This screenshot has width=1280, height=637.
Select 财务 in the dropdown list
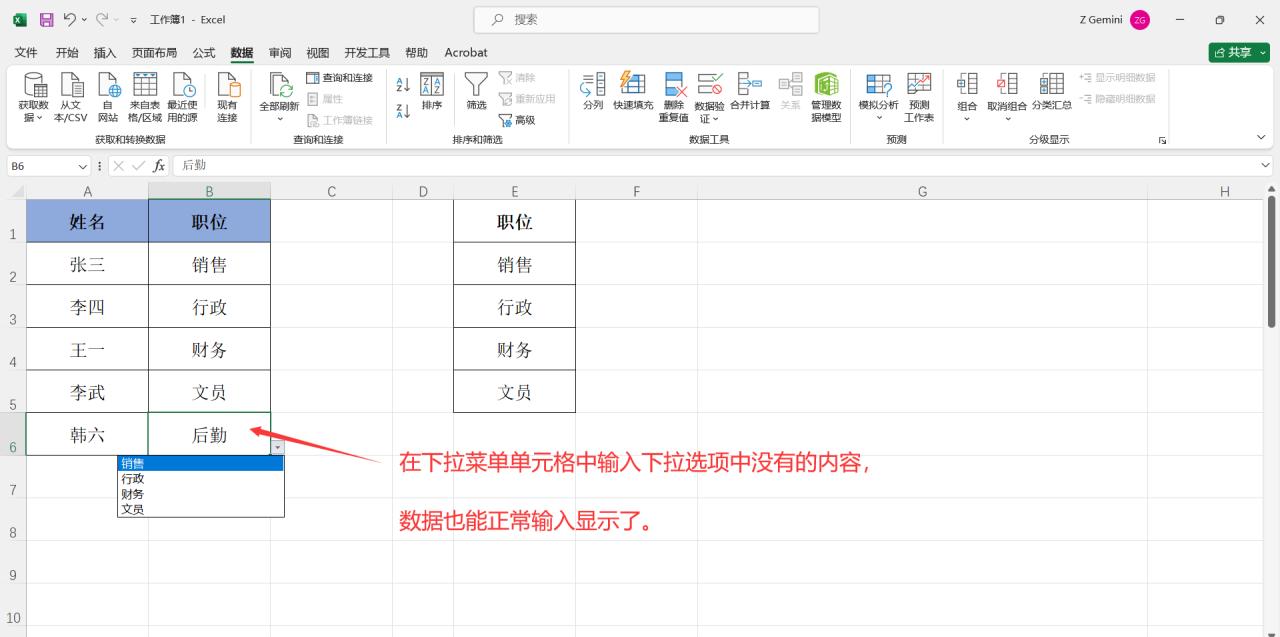coord(200,494)
